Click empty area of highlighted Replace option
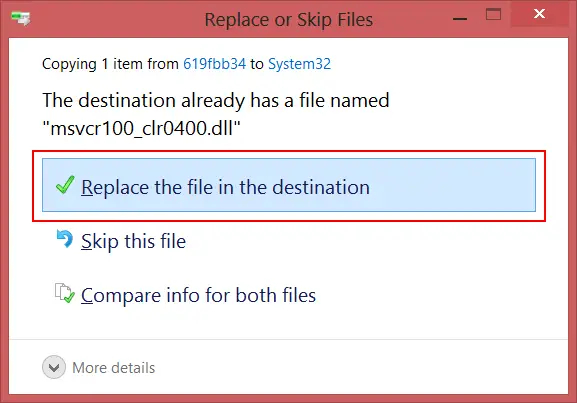The width and height of the screenshot is (577, 403). pyautogui.click(x=453, y=185)
